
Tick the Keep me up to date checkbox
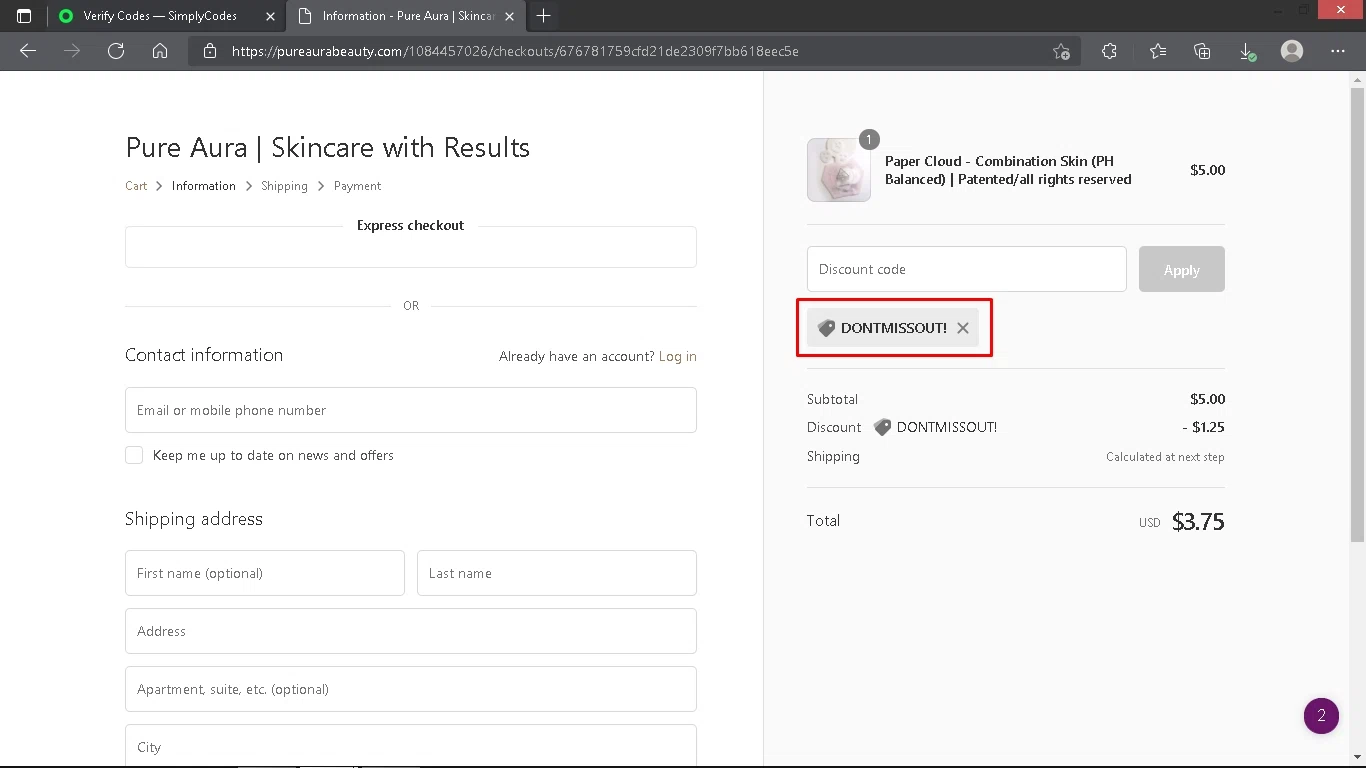click(x=134, y=455)
